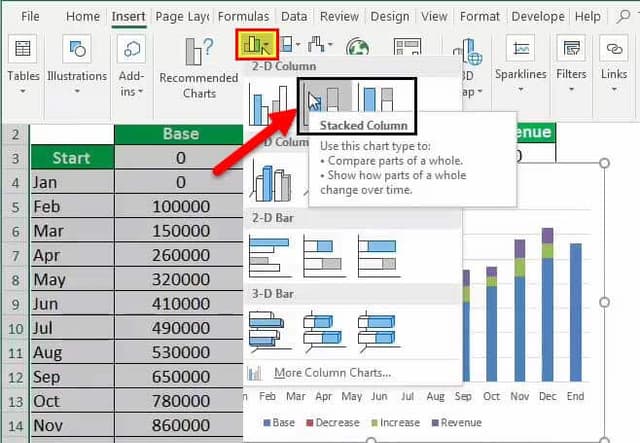Go to the Design tab

[390, 16]
